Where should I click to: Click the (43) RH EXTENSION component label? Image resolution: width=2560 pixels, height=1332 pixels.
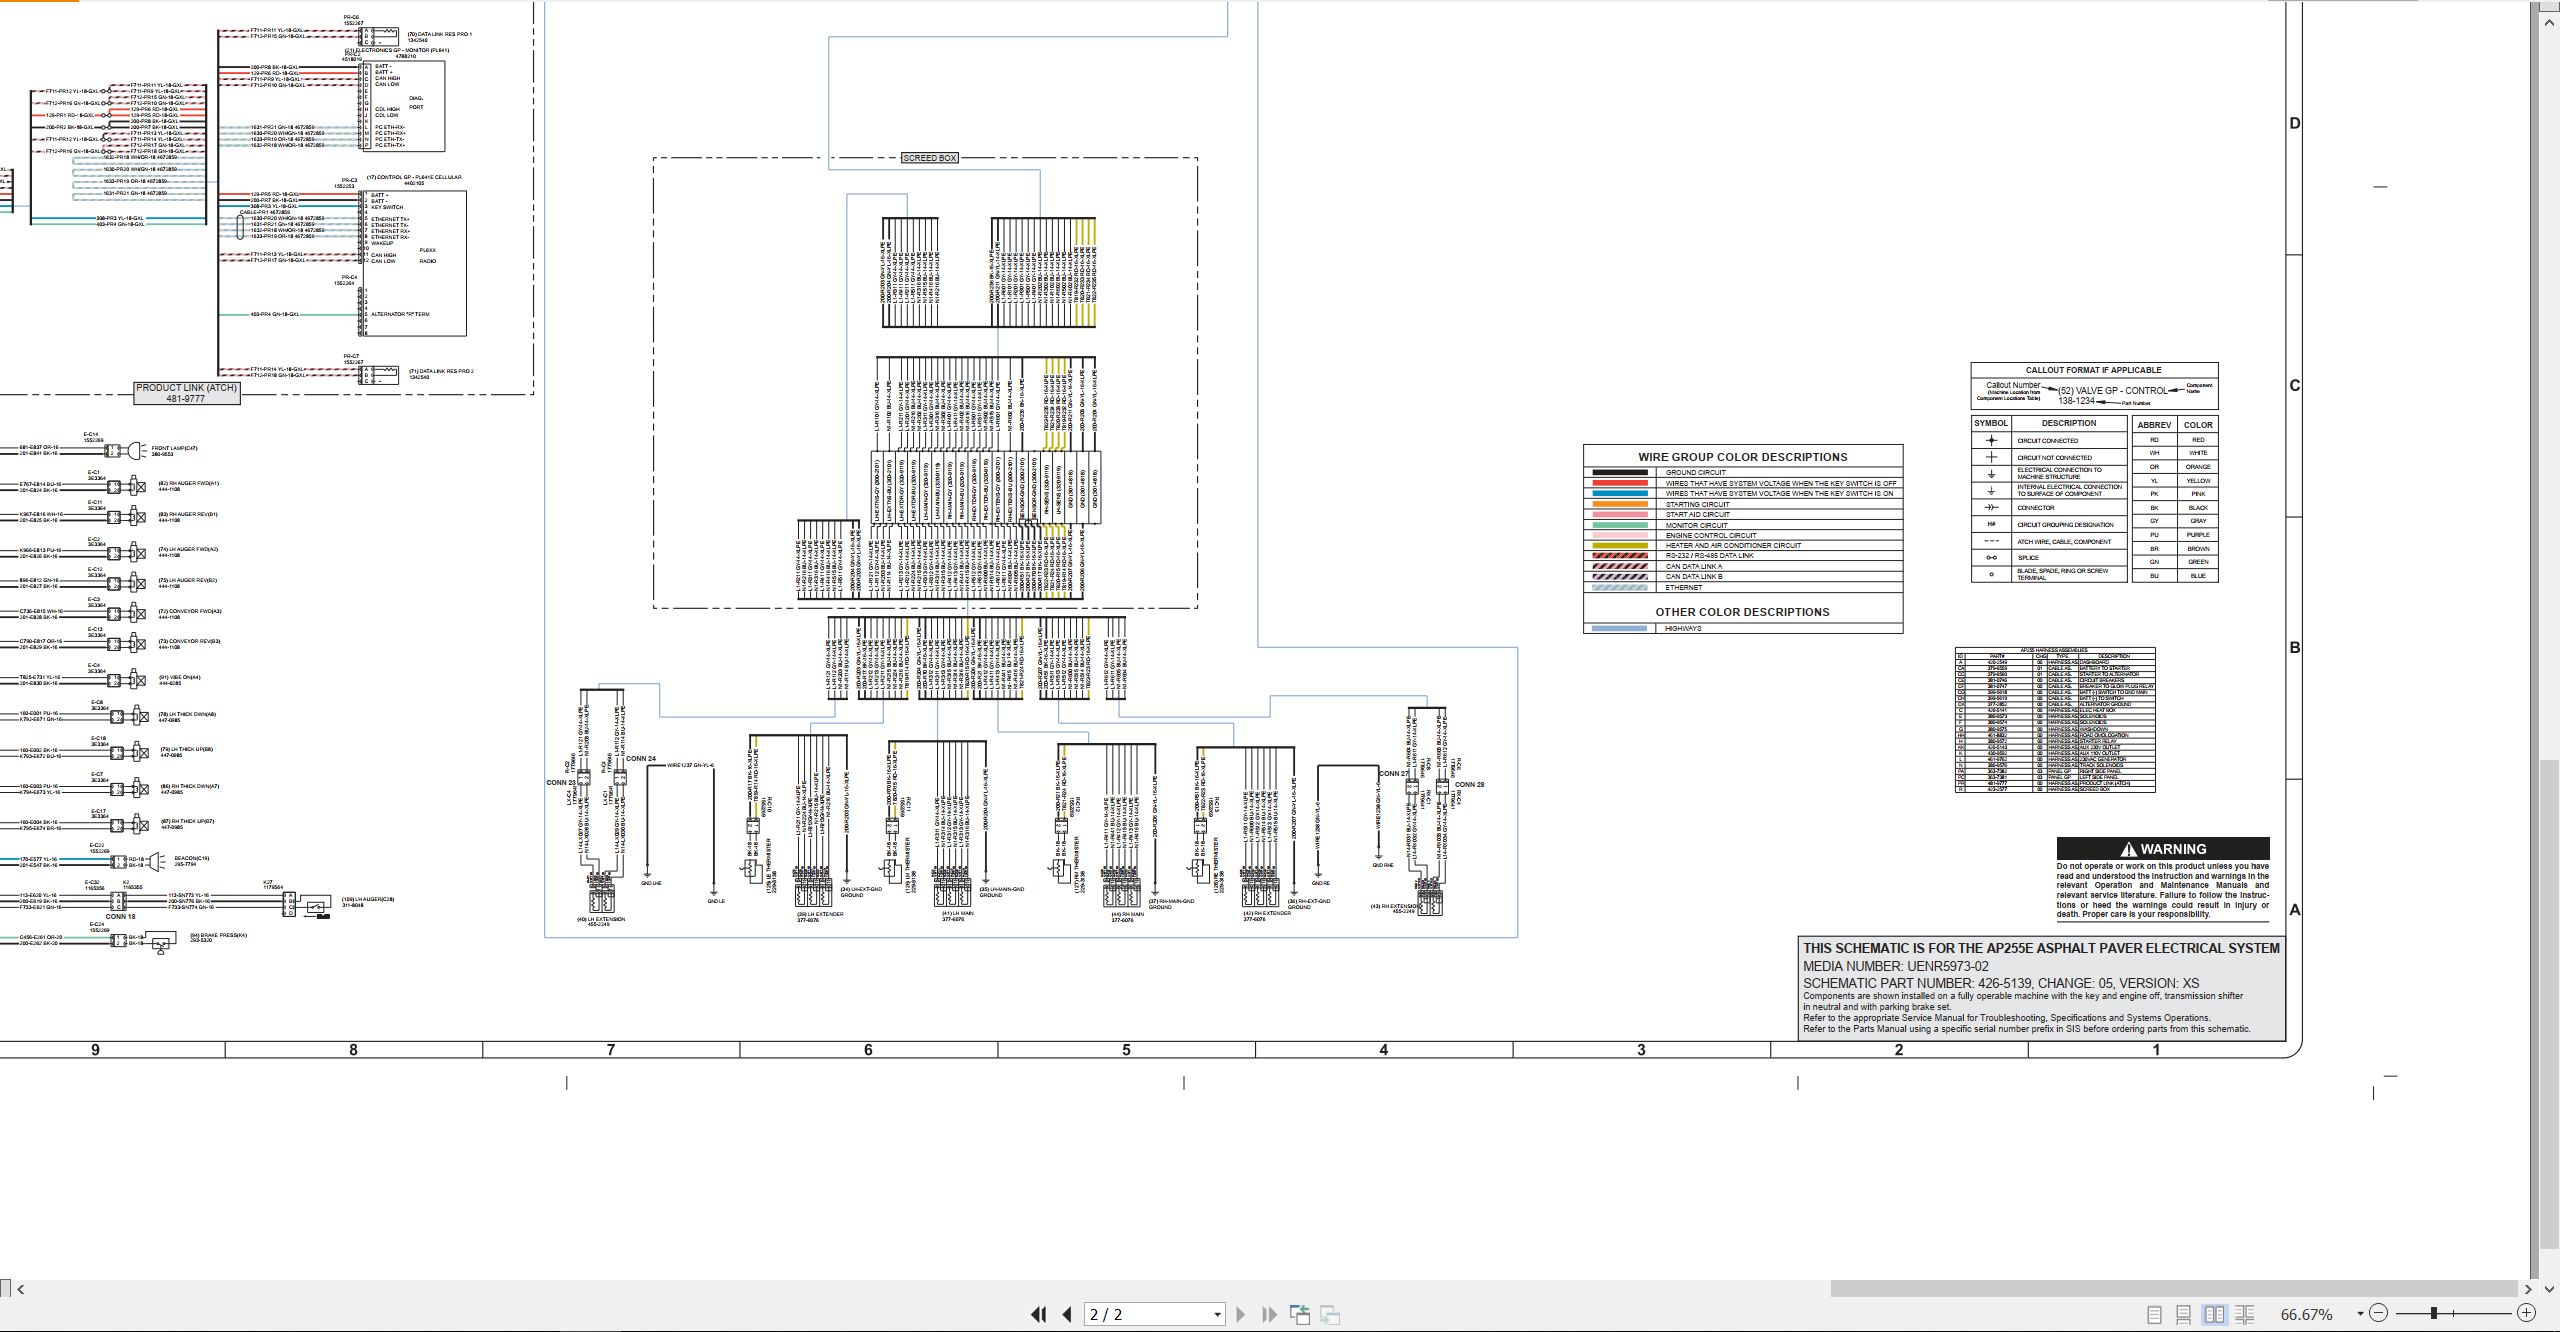tap(1395, 906)
